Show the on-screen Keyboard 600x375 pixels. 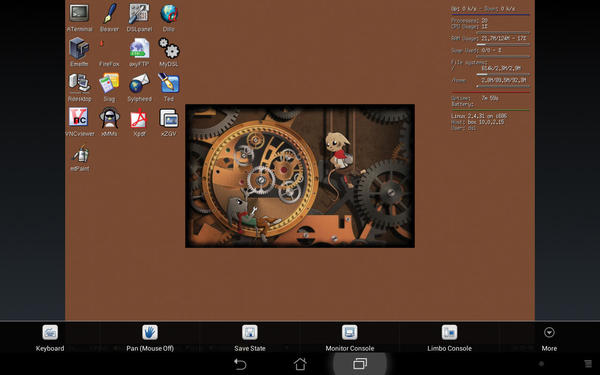pos(50,338)
